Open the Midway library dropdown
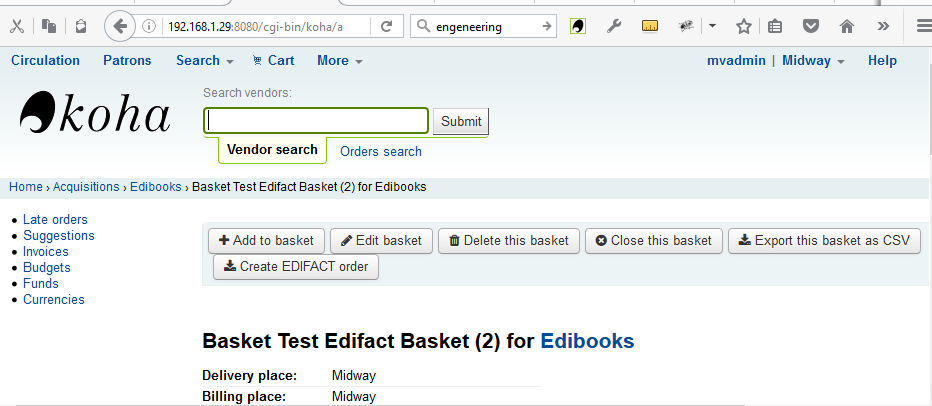 point(813,60)
